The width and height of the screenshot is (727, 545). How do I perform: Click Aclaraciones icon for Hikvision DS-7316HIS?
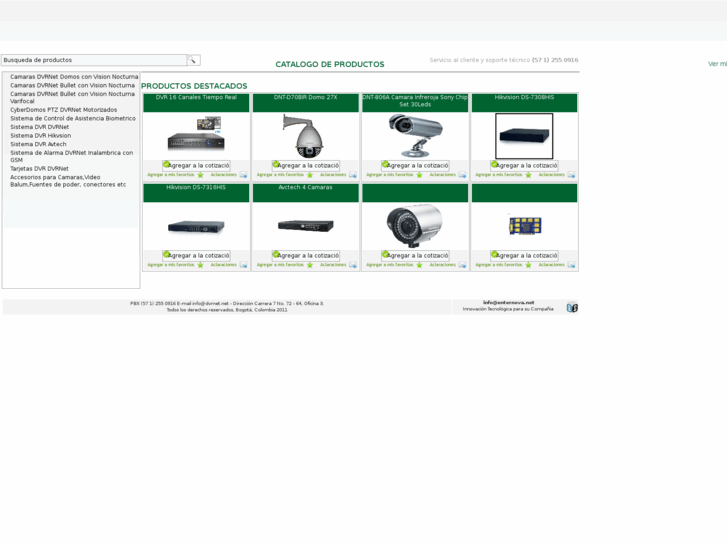click(x=243, y=265)
